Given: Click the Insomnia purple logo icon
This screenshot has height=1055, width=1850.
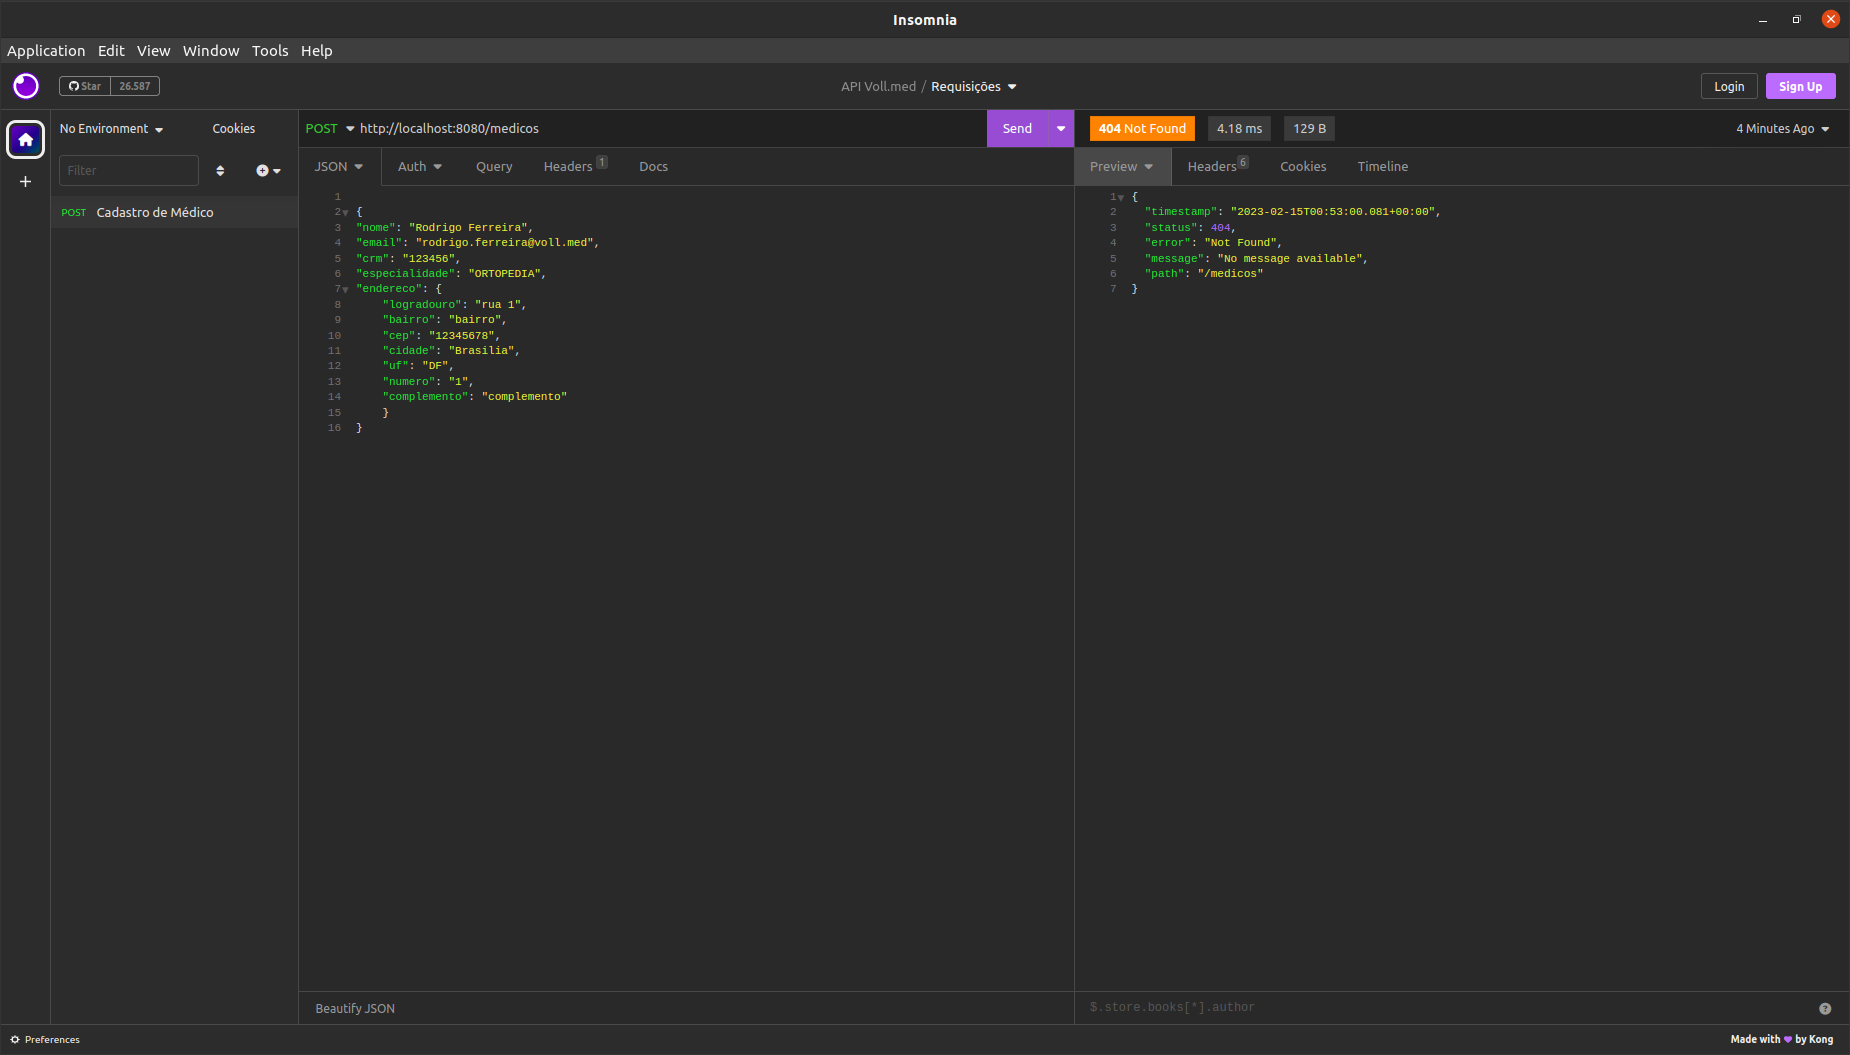Looking at the screenshot, I should click(x=26, y=86).
